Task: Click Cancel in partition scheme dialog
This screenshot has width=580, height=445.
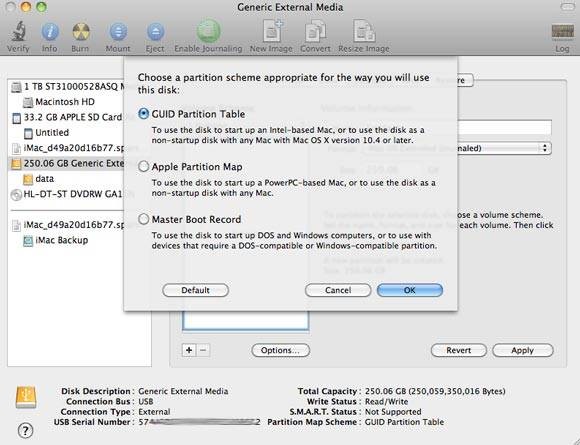Action: coord(338,290)
